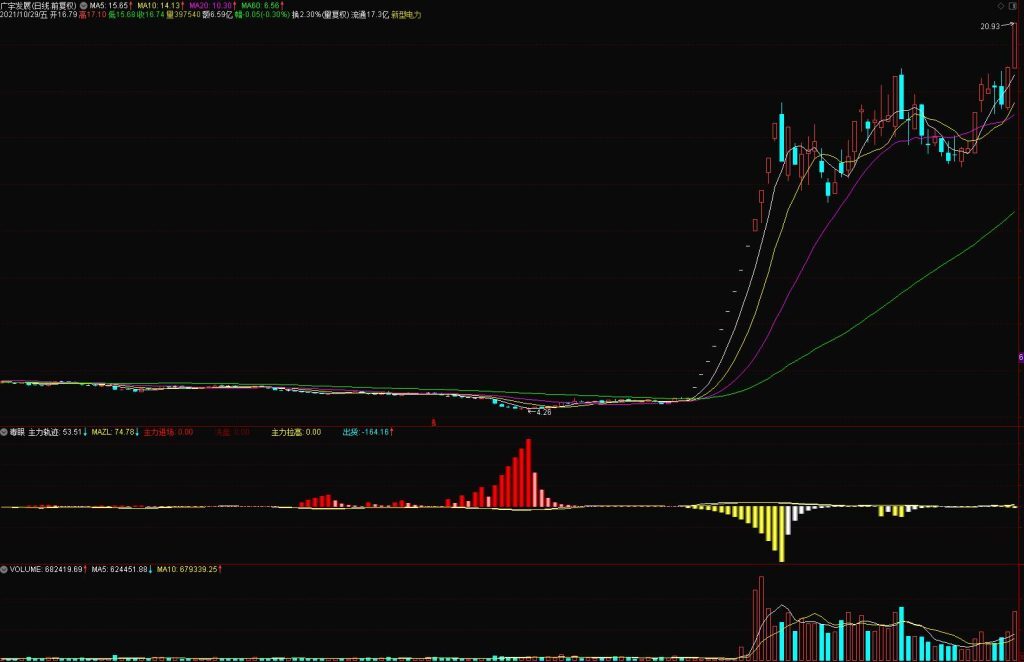Click the red A marker below the chart
The image size is (1024, 662).
pyautogui.click(x=433, y=422)
